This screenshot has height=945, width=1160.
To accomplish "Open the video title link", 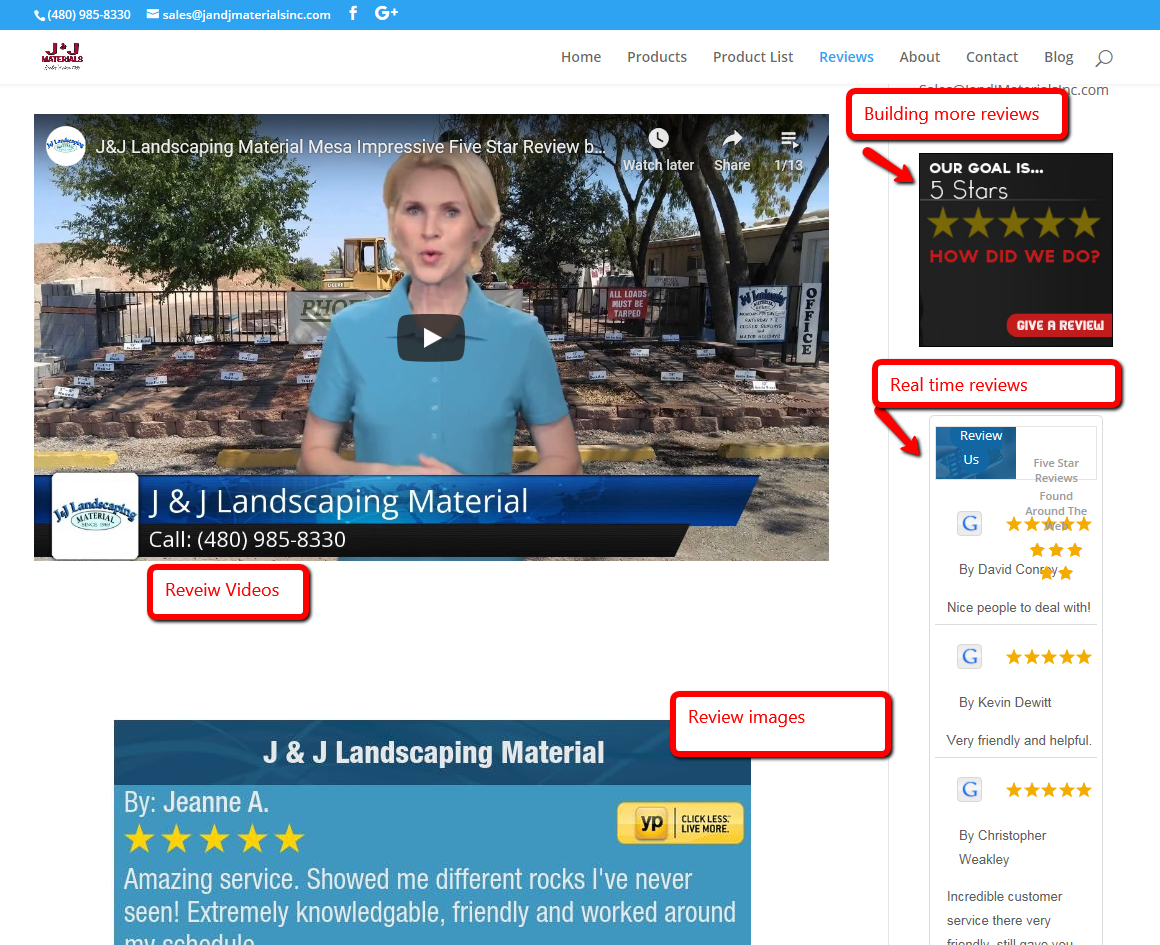I will coord(350,147).
